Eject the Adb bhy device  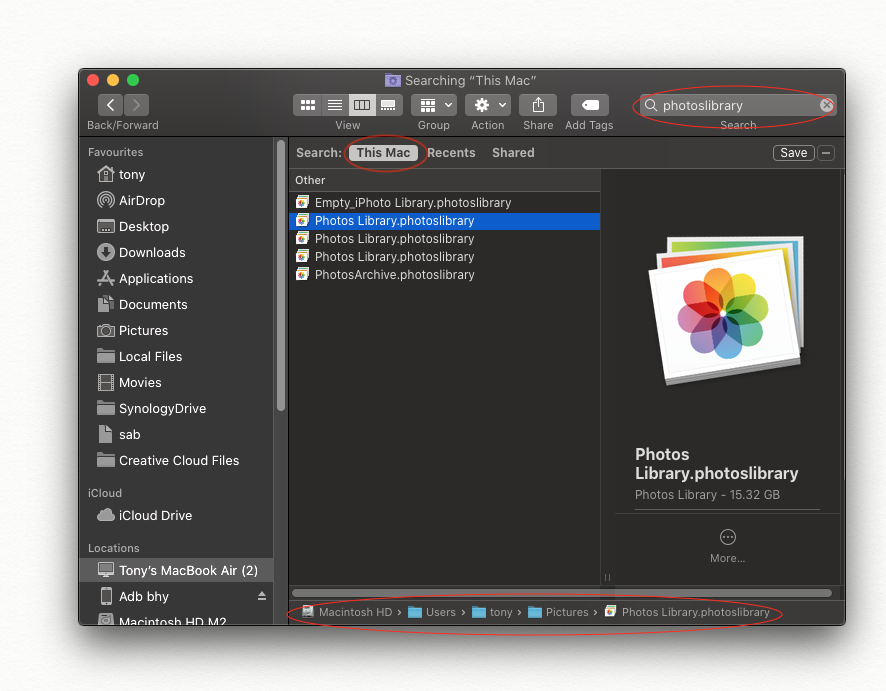coord(262,596)
